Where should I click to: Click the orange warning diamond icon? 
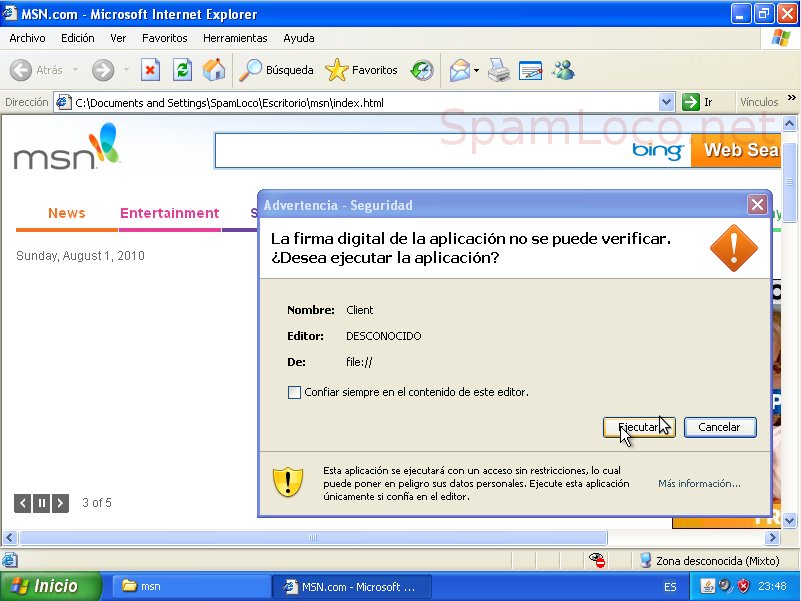tap(734, 248)
